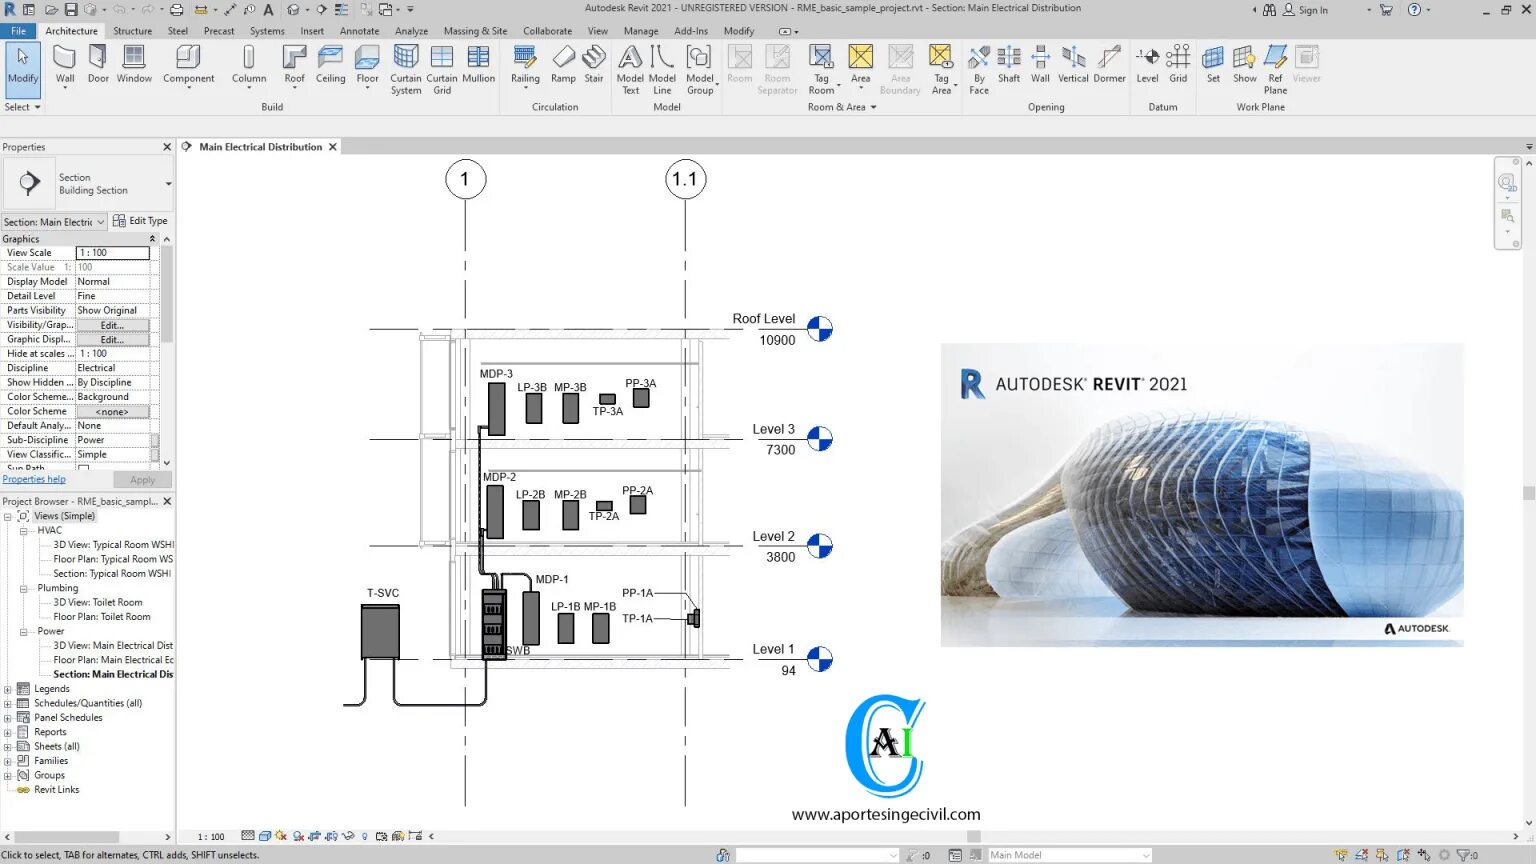Switch to the Structure ribbon tab
Screen dimensions: 1536x864
tap(132, 31)
